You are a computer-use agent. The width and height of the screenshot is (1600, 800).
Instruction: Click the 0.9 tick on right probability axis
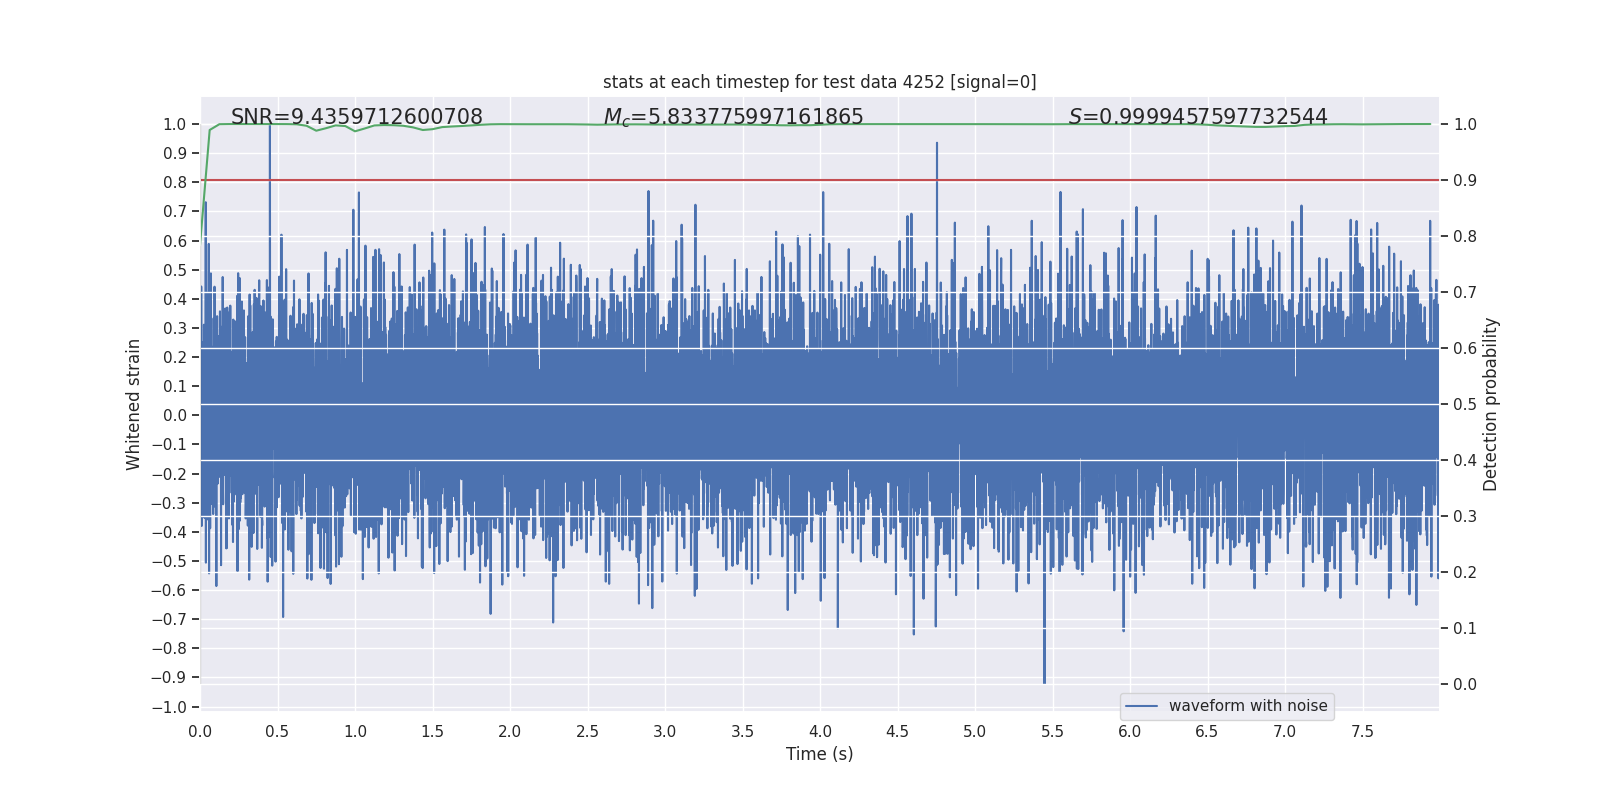1465,180
